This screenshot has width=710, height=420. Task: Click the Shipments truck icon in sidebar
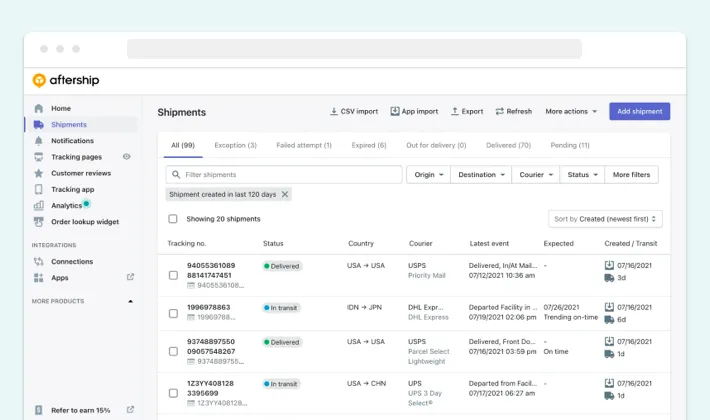point(38,124)
